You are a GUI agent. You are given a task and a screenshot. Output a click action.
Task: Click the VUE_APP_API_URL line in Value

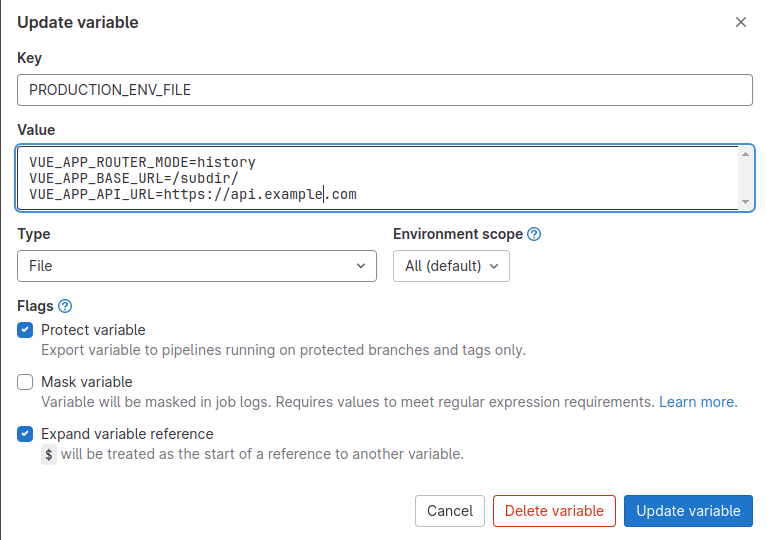point(192,194)
